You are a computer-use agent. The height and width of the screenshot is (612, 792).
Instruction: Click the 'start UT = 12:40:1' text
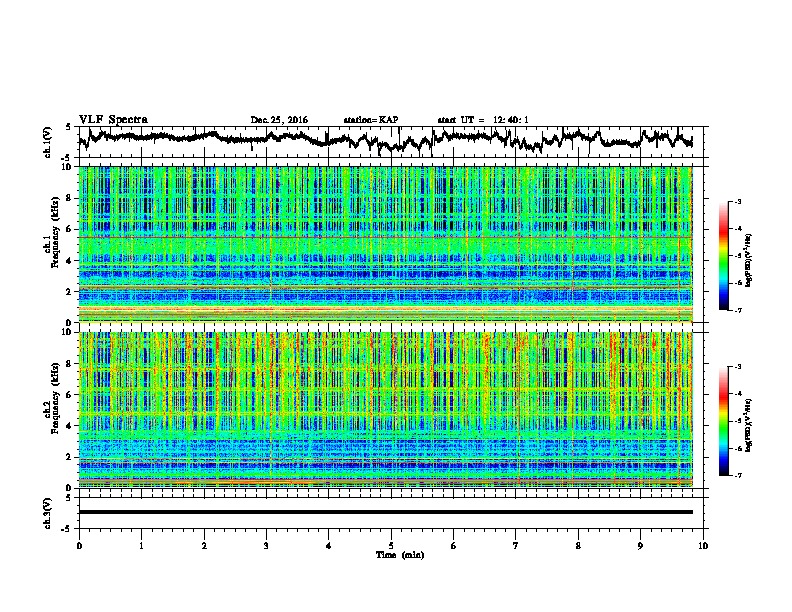(x=483, y=120)
